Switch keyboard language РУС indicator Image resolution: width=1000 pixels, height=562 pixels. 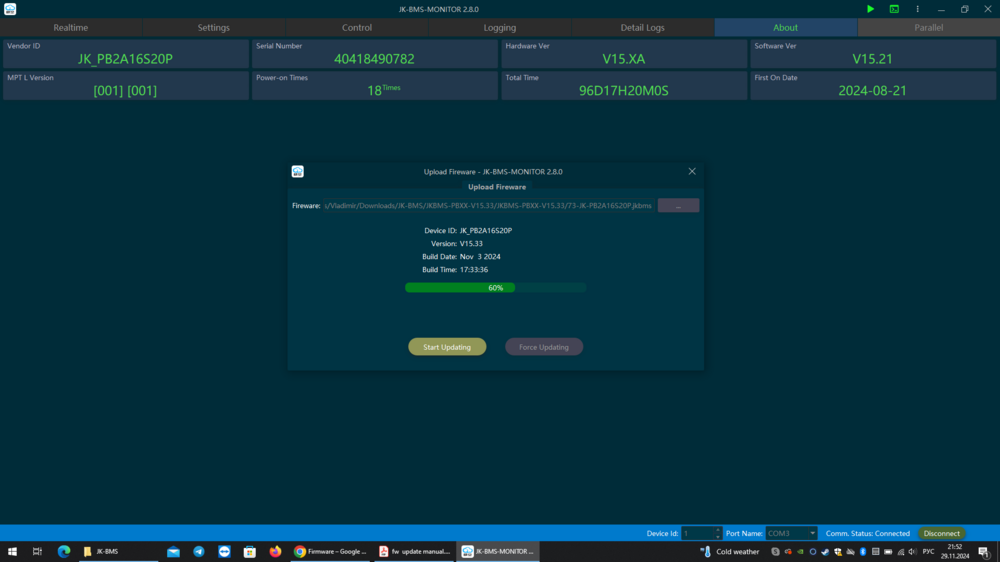(x=929, y=552)
